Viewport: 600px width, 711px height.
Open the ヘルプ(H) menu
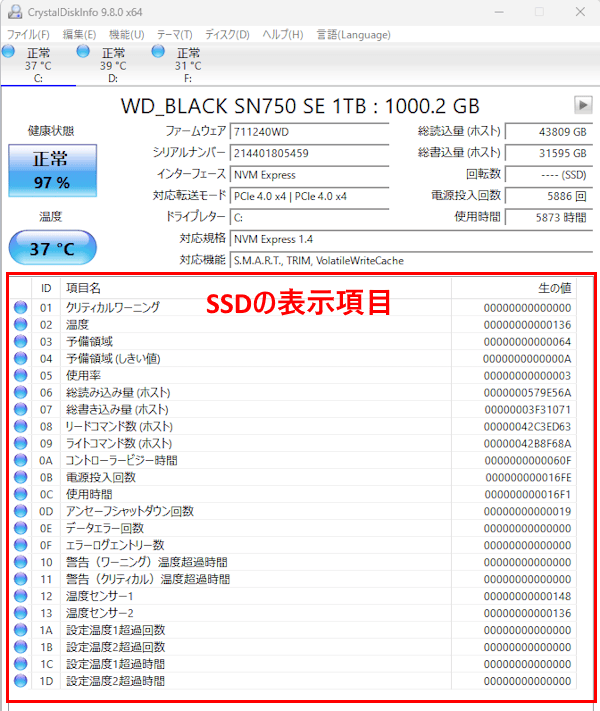(283, 35)
